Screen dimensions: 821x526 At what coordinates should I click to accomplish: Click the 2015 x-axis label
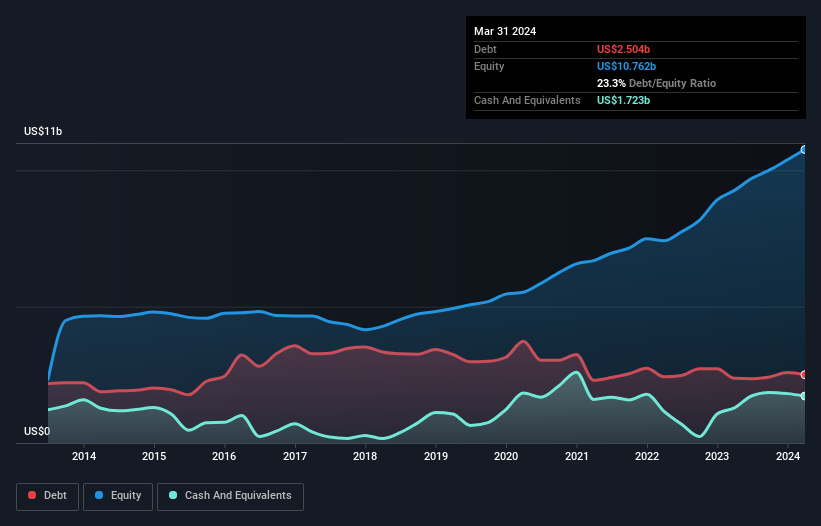coord(154,456)
